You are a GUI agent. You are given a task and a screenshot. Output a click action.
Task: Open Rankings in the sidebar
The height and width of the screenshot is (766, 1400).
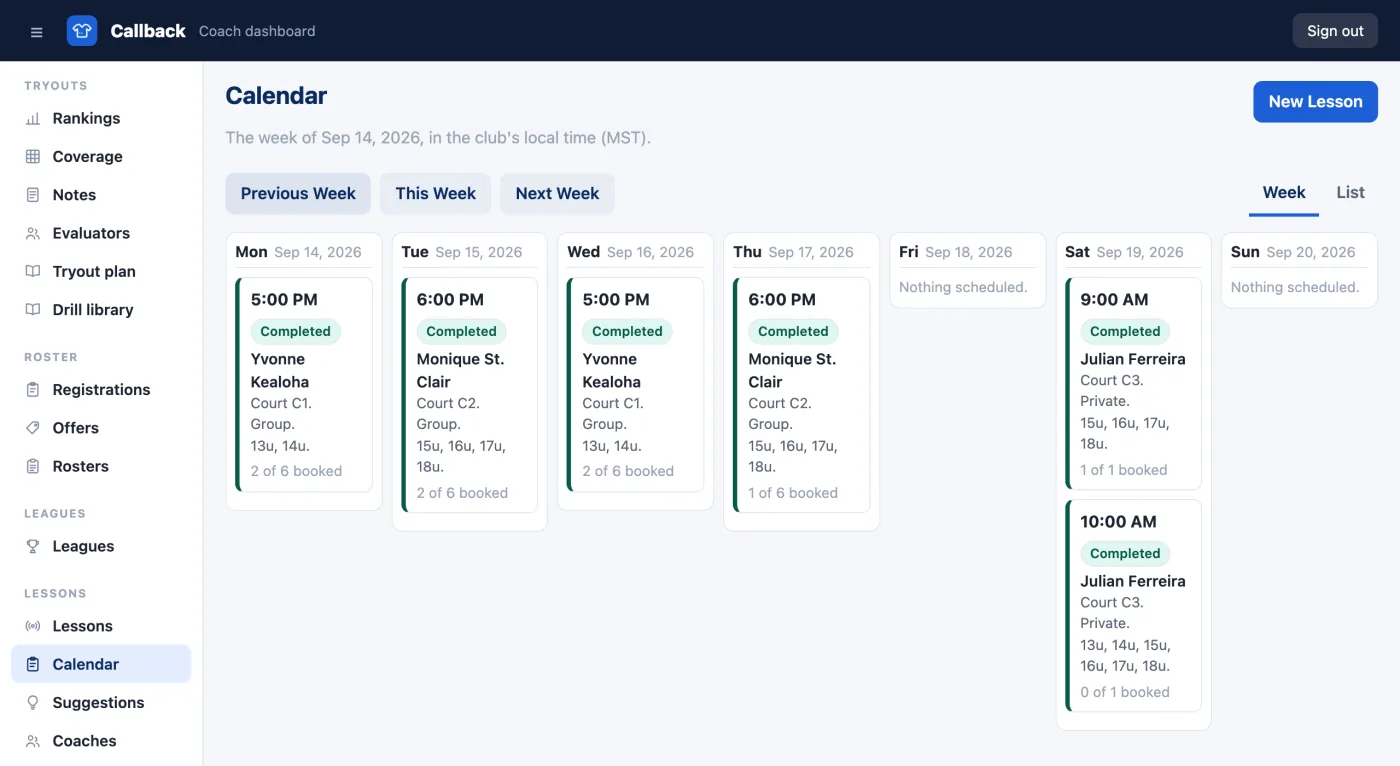[x=101, y=118]
